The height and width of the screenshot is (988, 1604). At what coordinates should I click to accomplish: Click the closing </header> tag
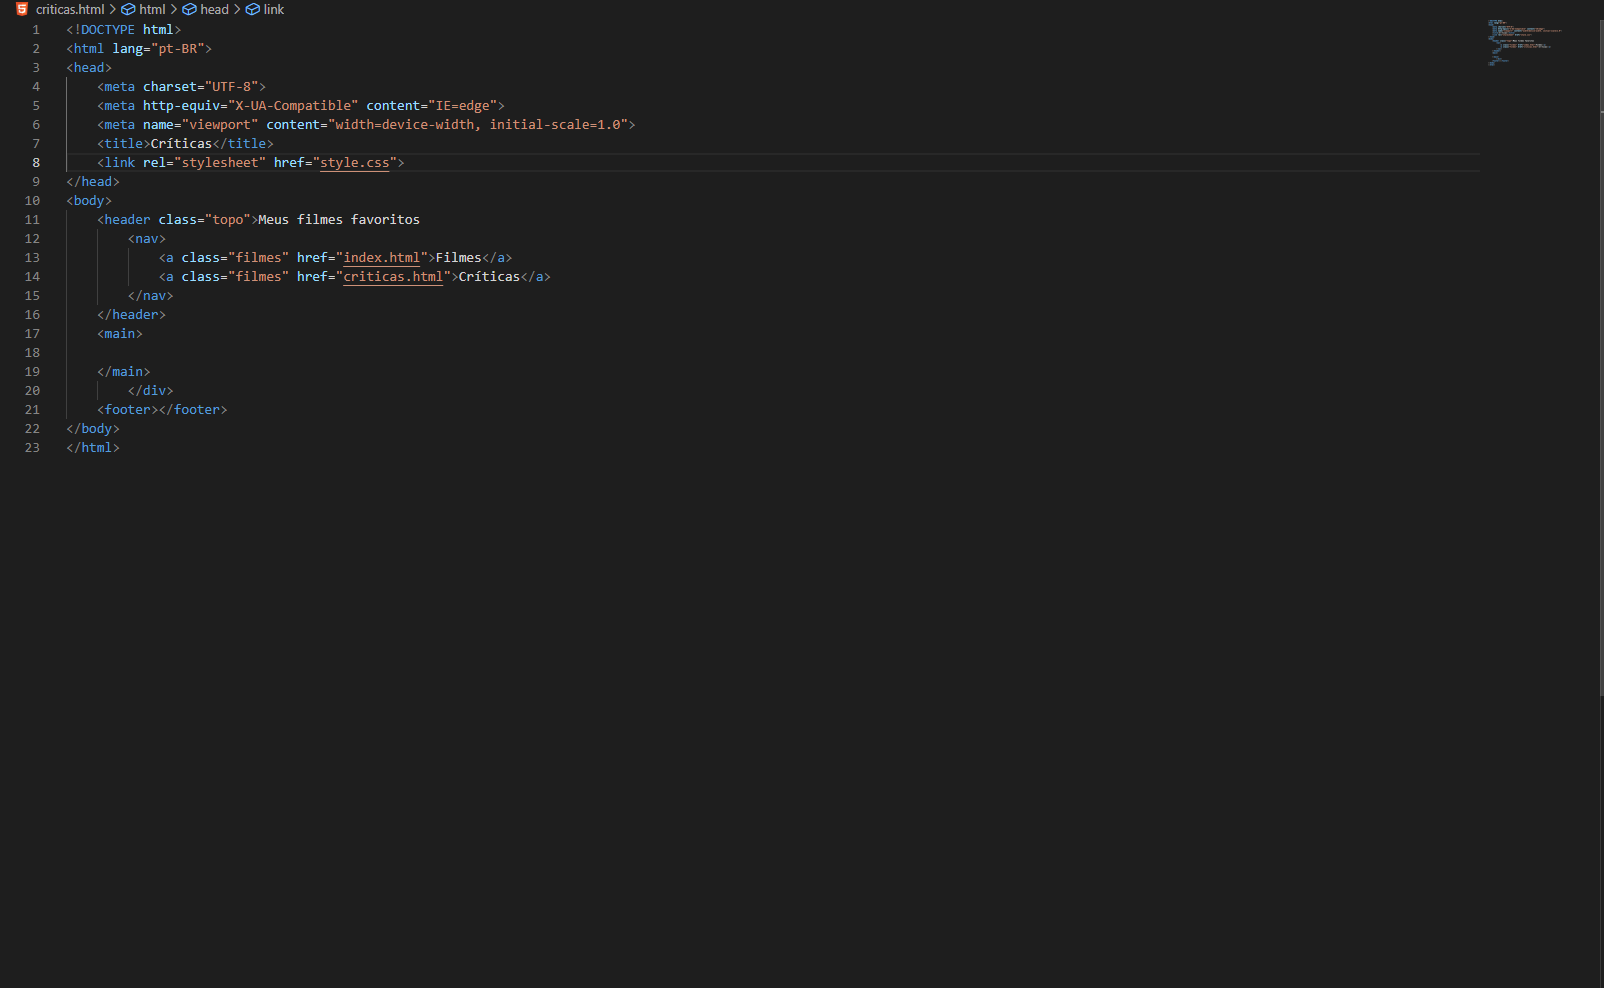(132, 314)
